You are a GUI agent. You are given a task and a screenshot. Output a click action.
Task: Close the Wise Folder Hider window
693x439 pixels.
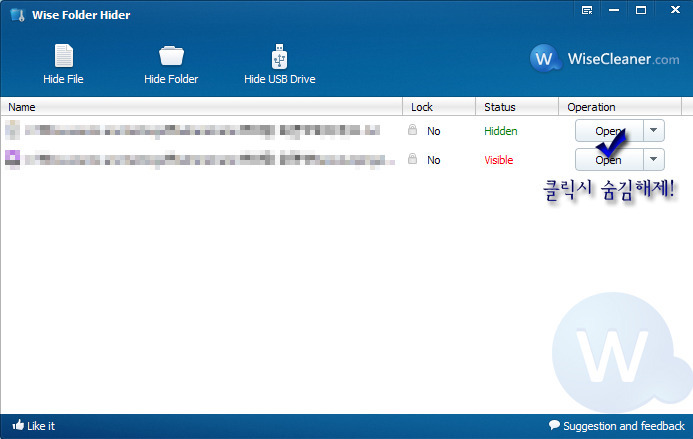pyautogui.click(x=675, y=10)
